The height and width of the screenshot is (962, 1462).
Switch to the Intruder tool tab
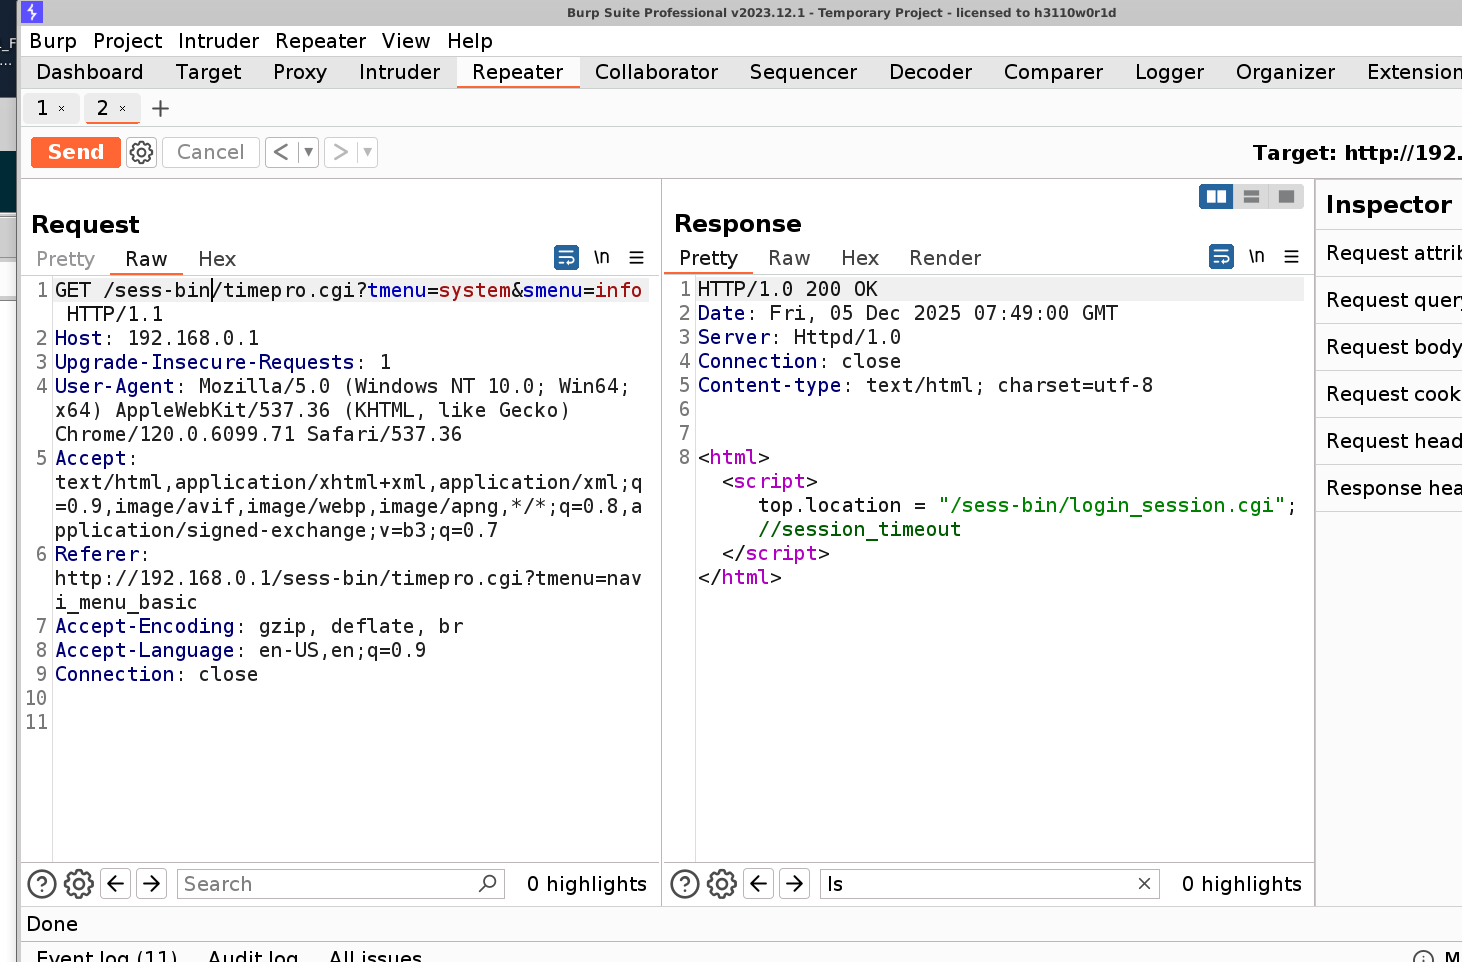pos(399,72)
